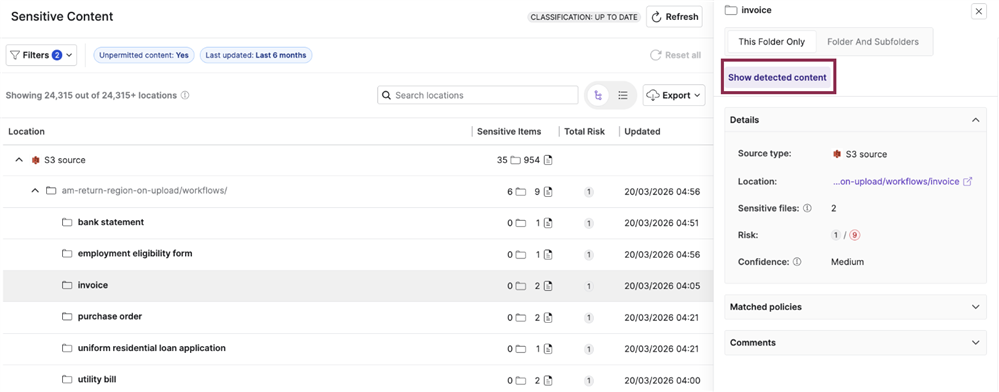Select the bank statement folder row
The image size is (999, 392).
coord(357,223)
